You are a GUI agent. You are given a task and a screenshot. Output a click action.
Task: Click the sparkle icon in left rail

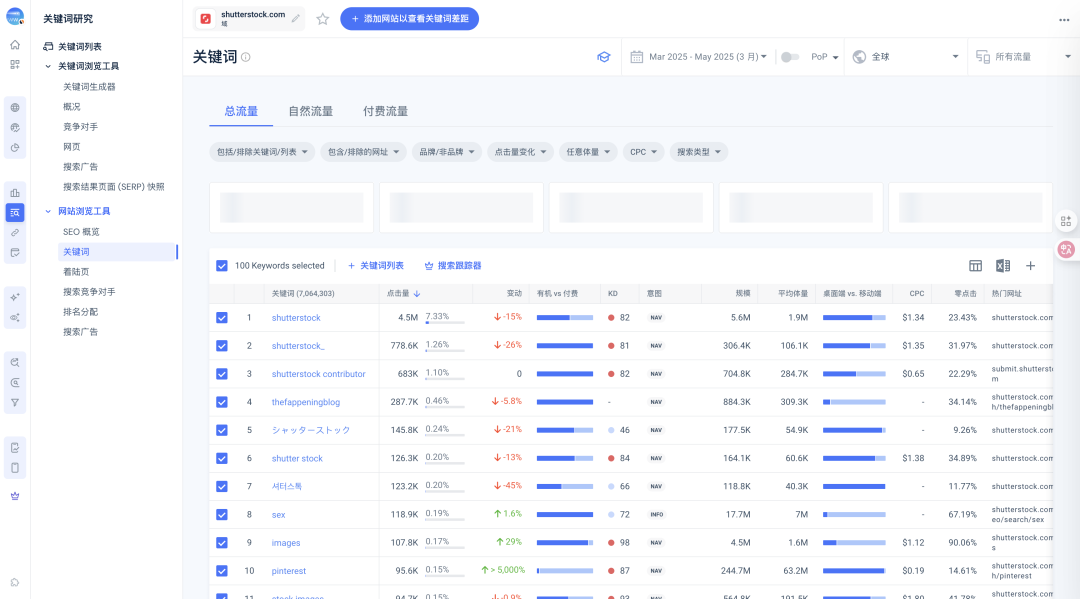click(14, 297)
